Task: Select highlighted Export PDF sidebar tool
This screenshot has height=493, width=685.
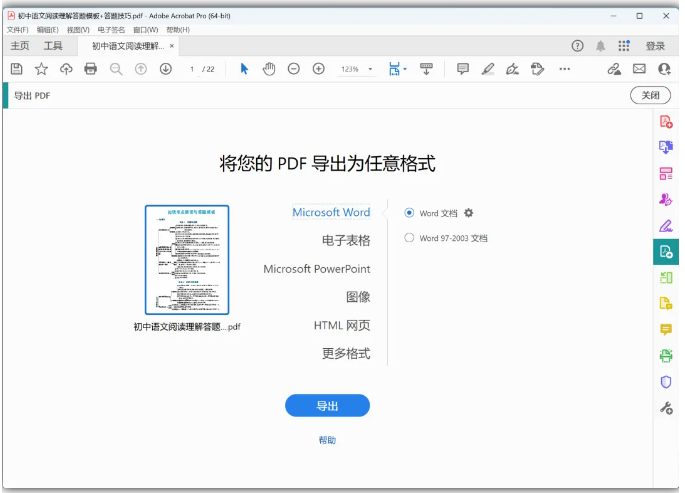Action: [666, 252]
